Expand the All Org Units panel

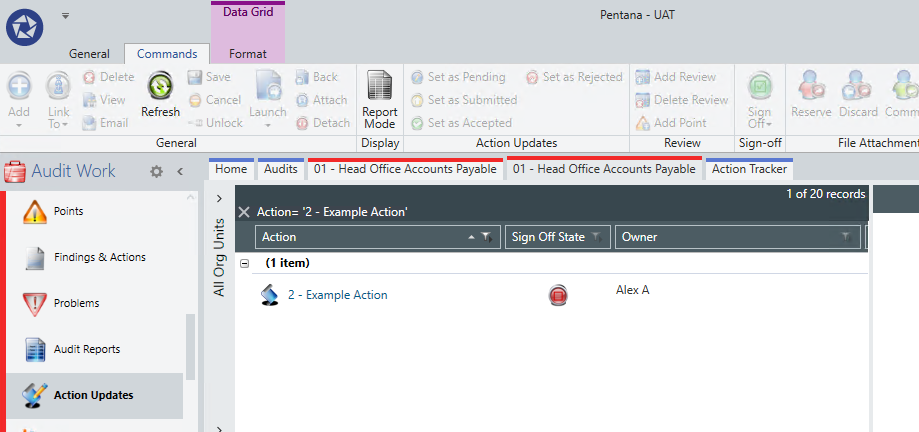(x=219, y=199)
